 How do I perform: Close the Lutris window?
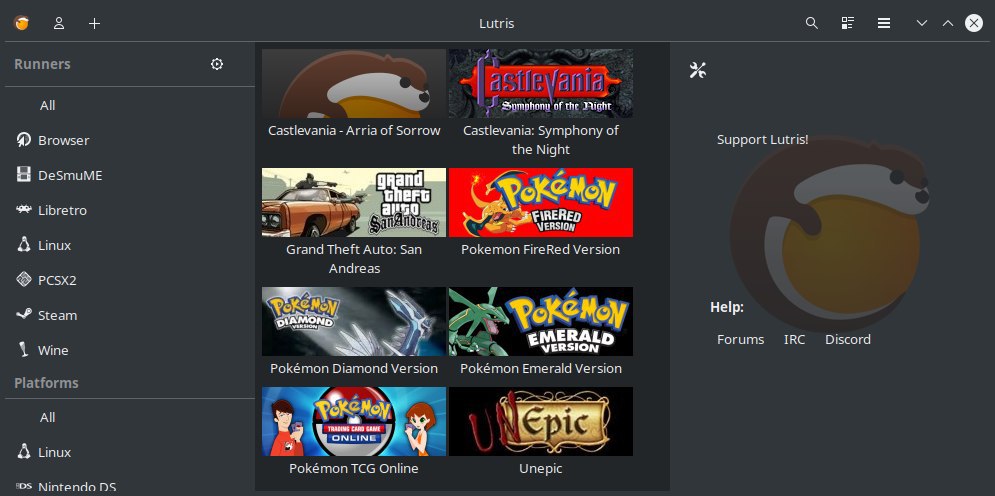[974, 23]
